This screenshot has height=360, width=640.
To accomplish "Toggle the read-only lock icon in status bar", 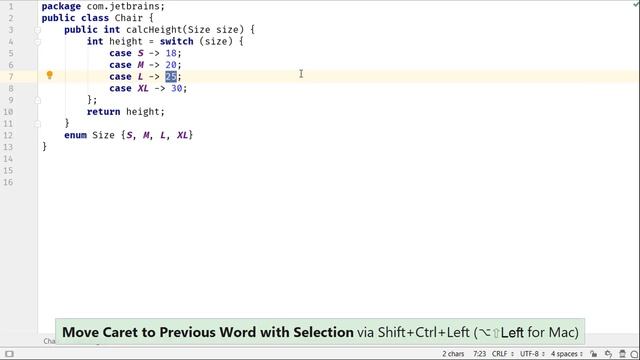I will (x=593, y=354).
